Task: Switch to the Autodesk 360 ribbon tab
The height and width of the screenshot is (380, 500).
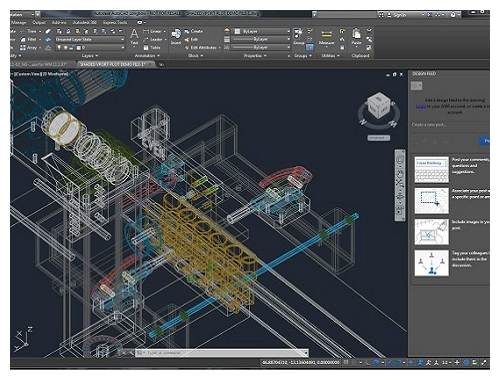Action: [x=85, y=23]
